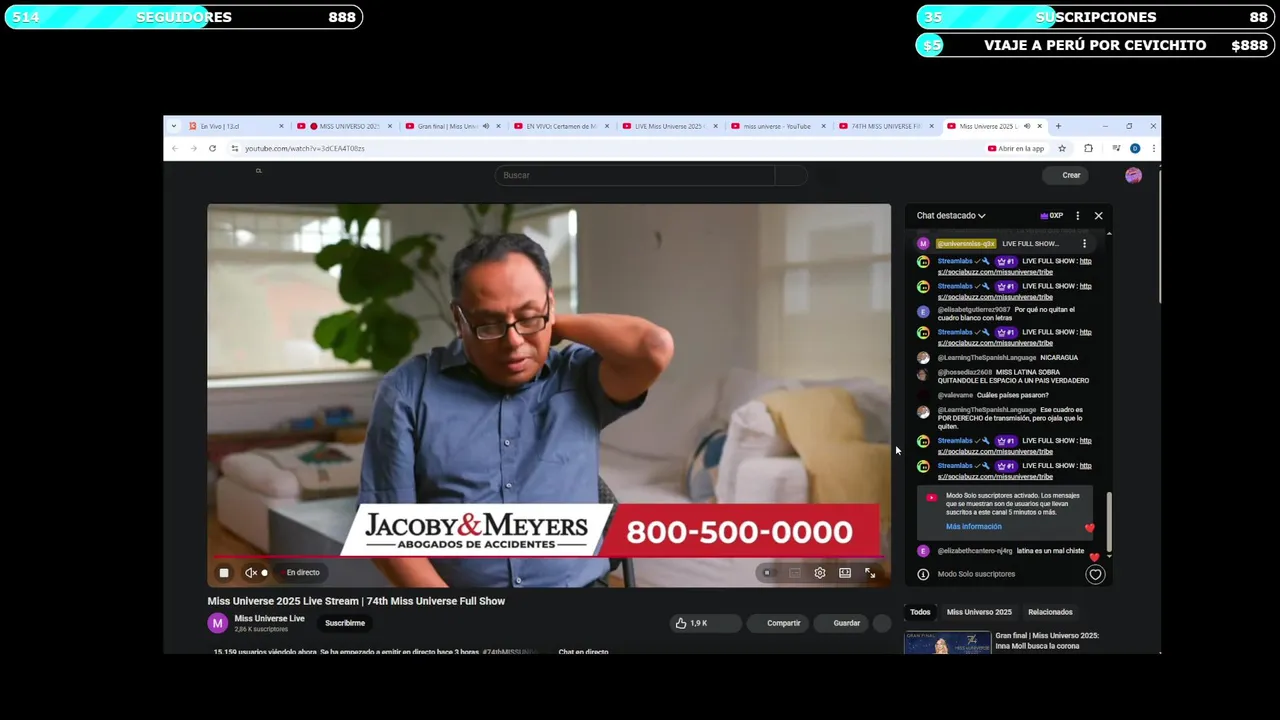Open the player settings gear

coord(820,573)
